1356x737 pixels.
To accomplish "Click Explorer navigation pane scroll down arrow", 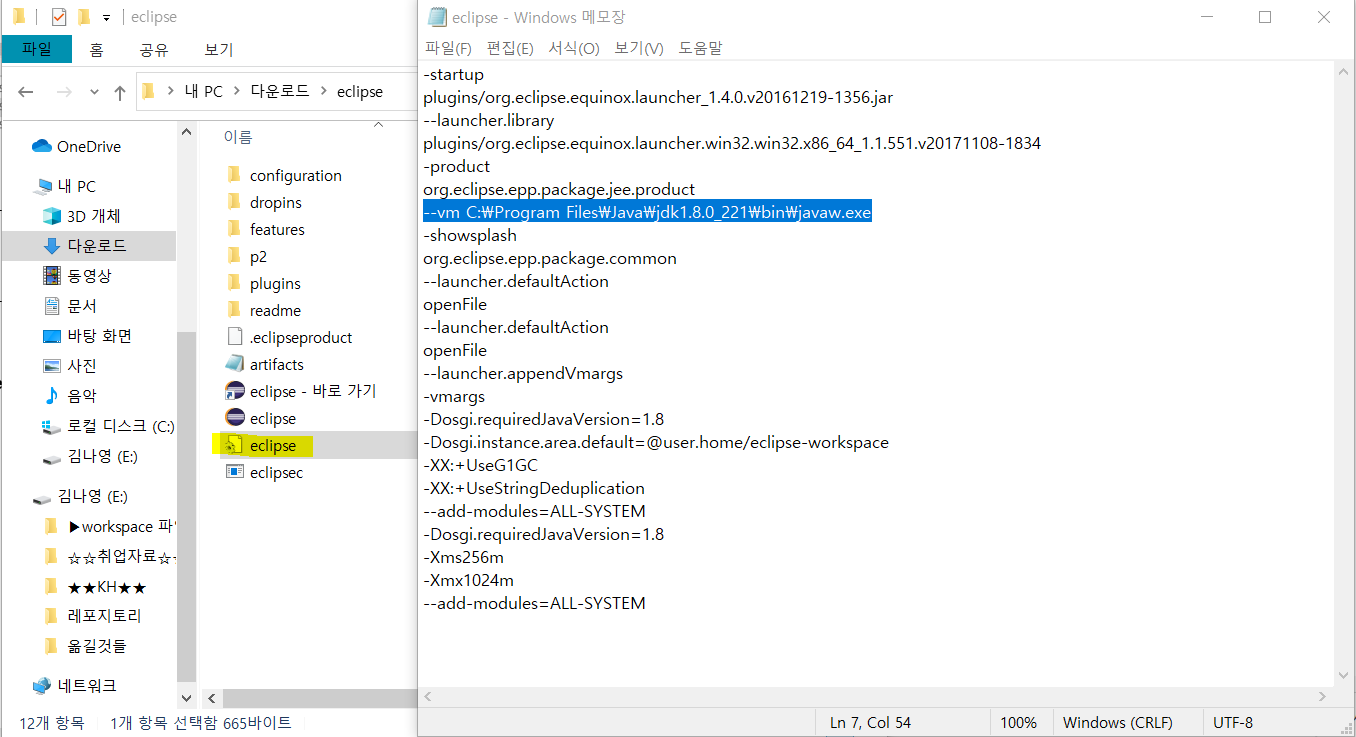I will point(186,697).
